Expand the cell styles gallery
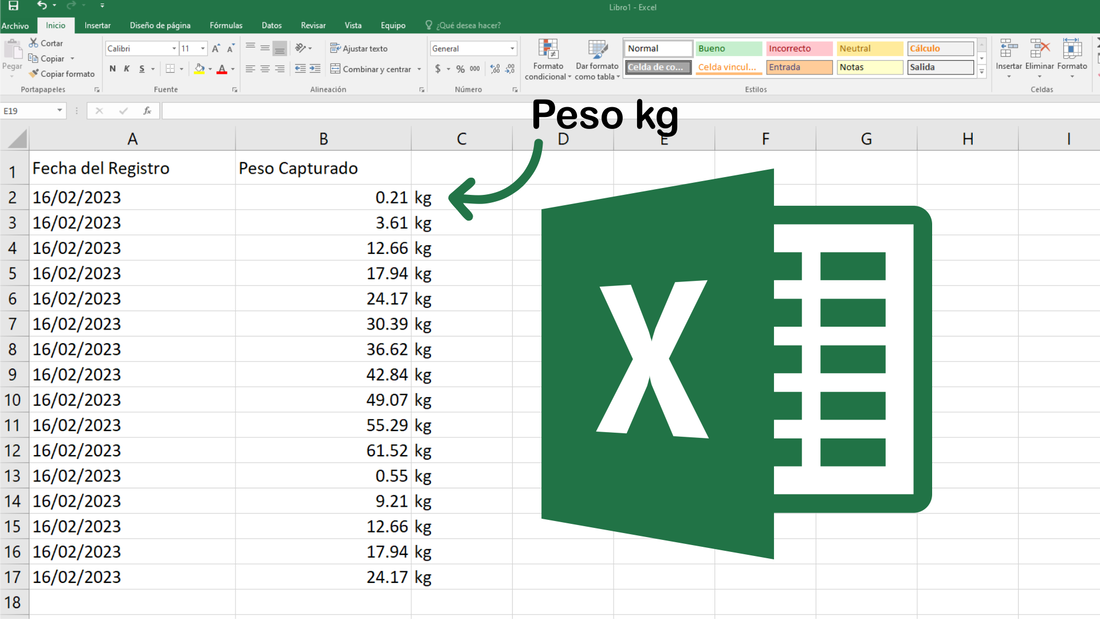The height and width of the screenshot is (619, 1100). point(981,72)
